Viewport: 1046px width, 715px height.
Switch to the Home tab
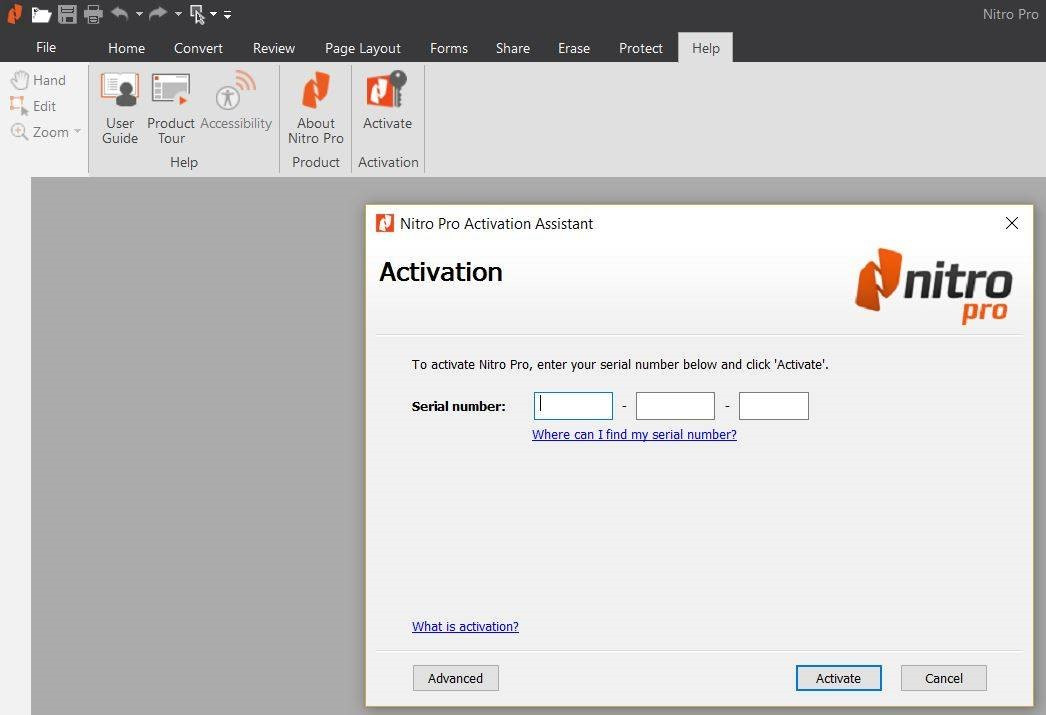point(126,48)
